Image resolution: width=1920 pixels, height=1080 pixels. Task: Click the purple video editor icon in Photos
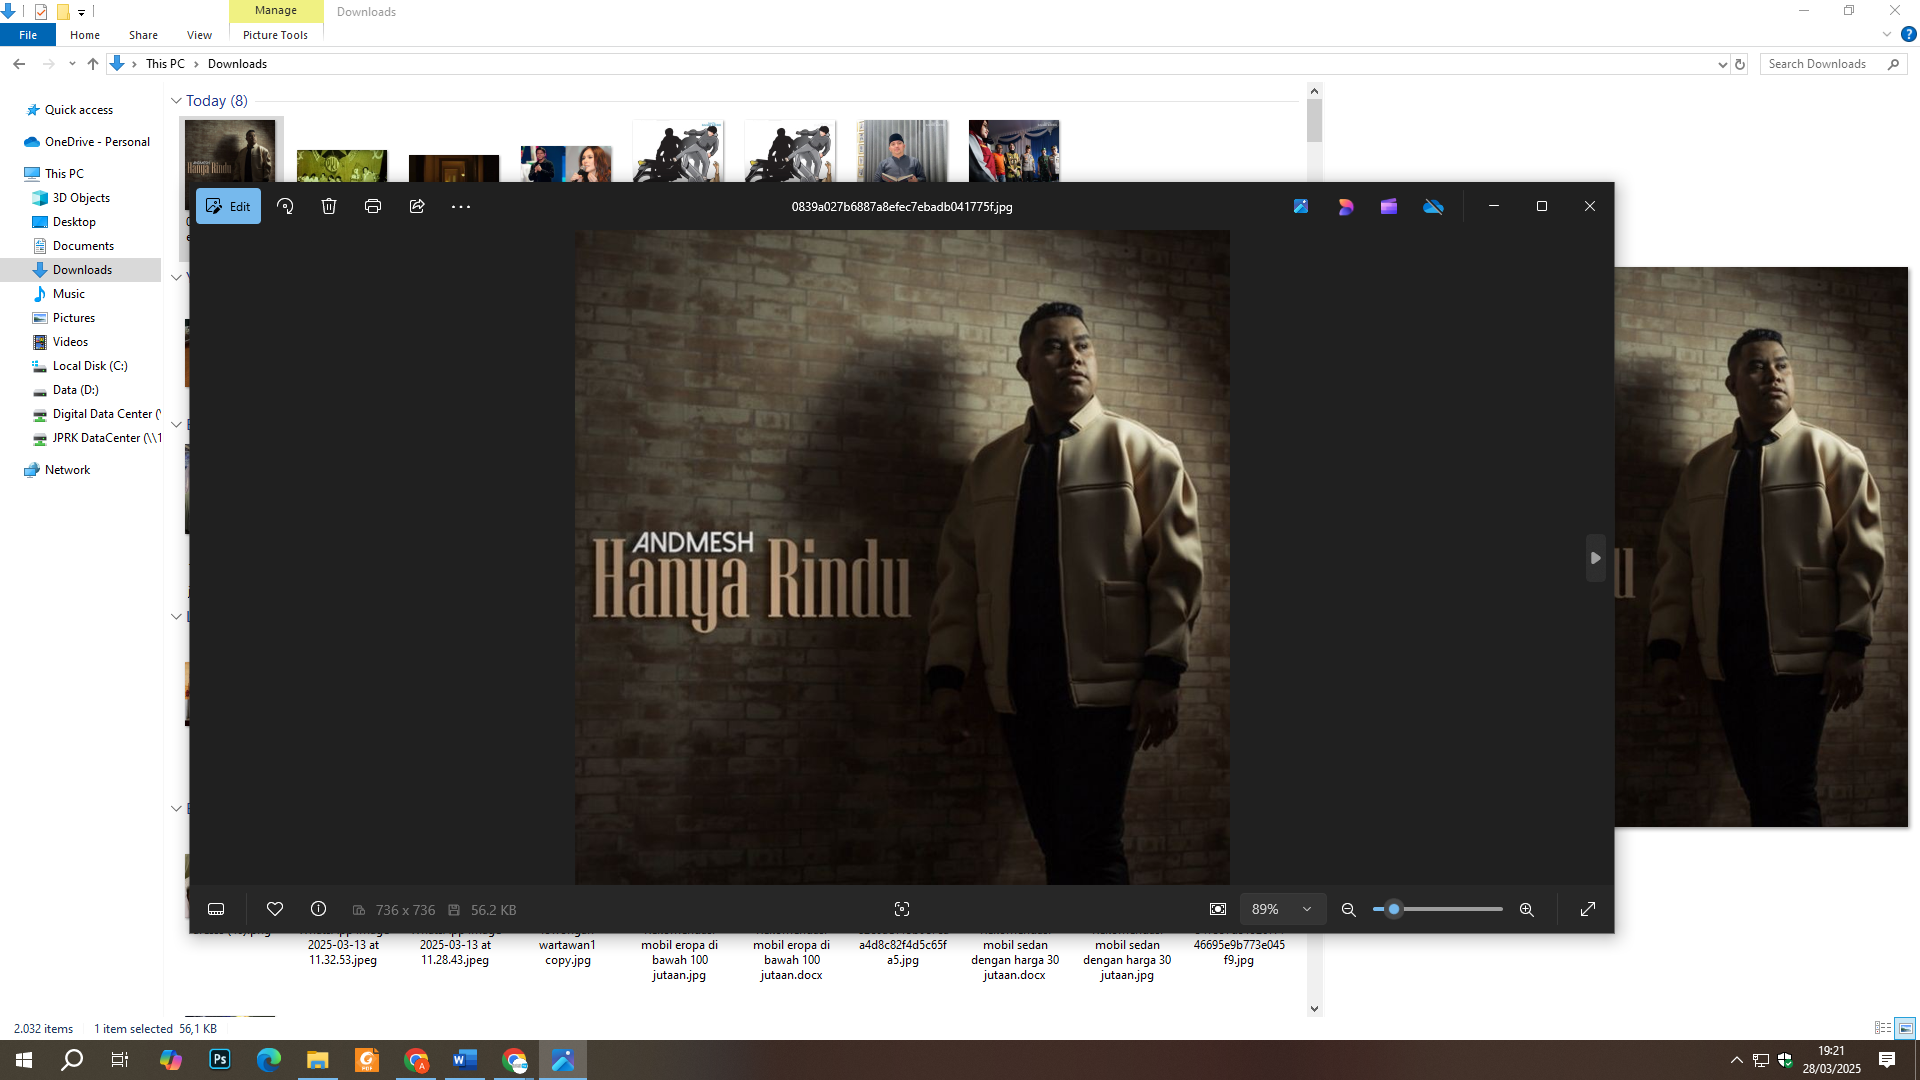(1389, 206)
